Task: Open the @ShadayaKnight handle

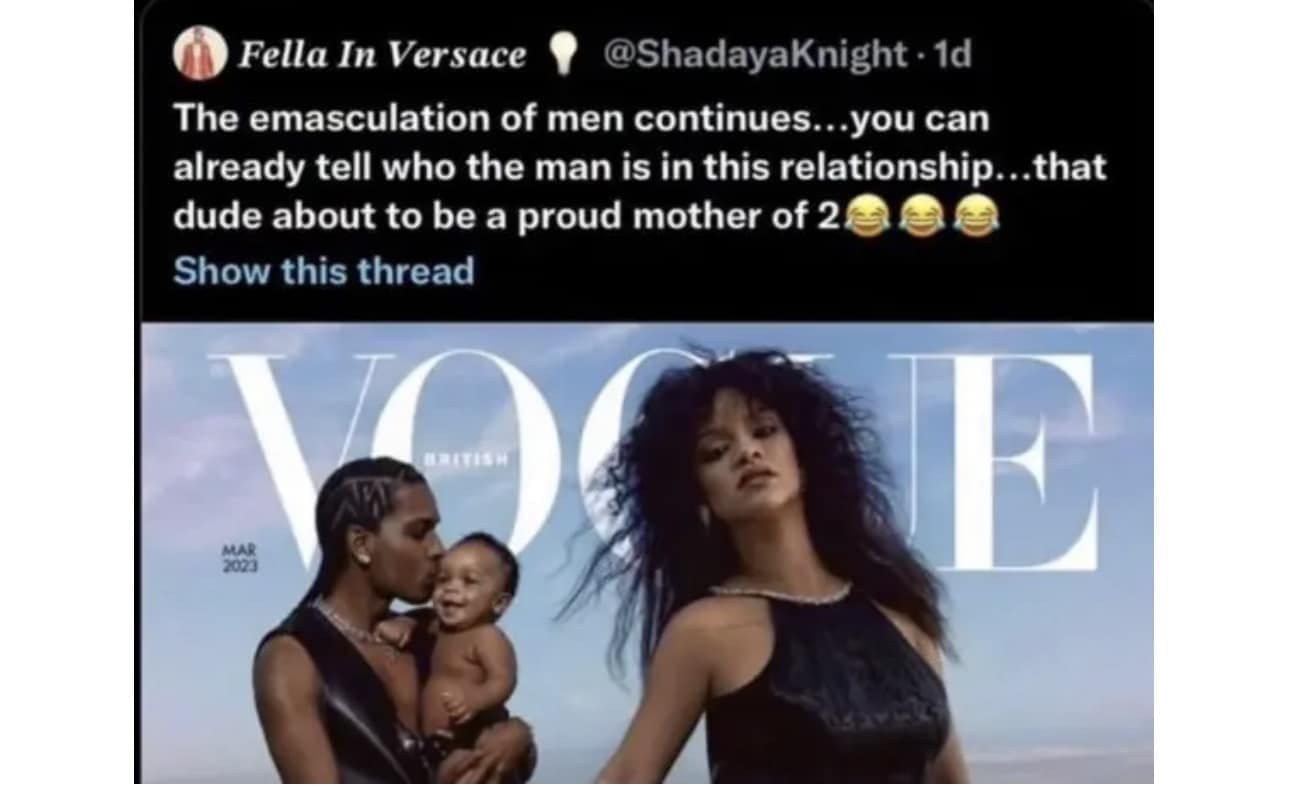Action: [756, 55]
